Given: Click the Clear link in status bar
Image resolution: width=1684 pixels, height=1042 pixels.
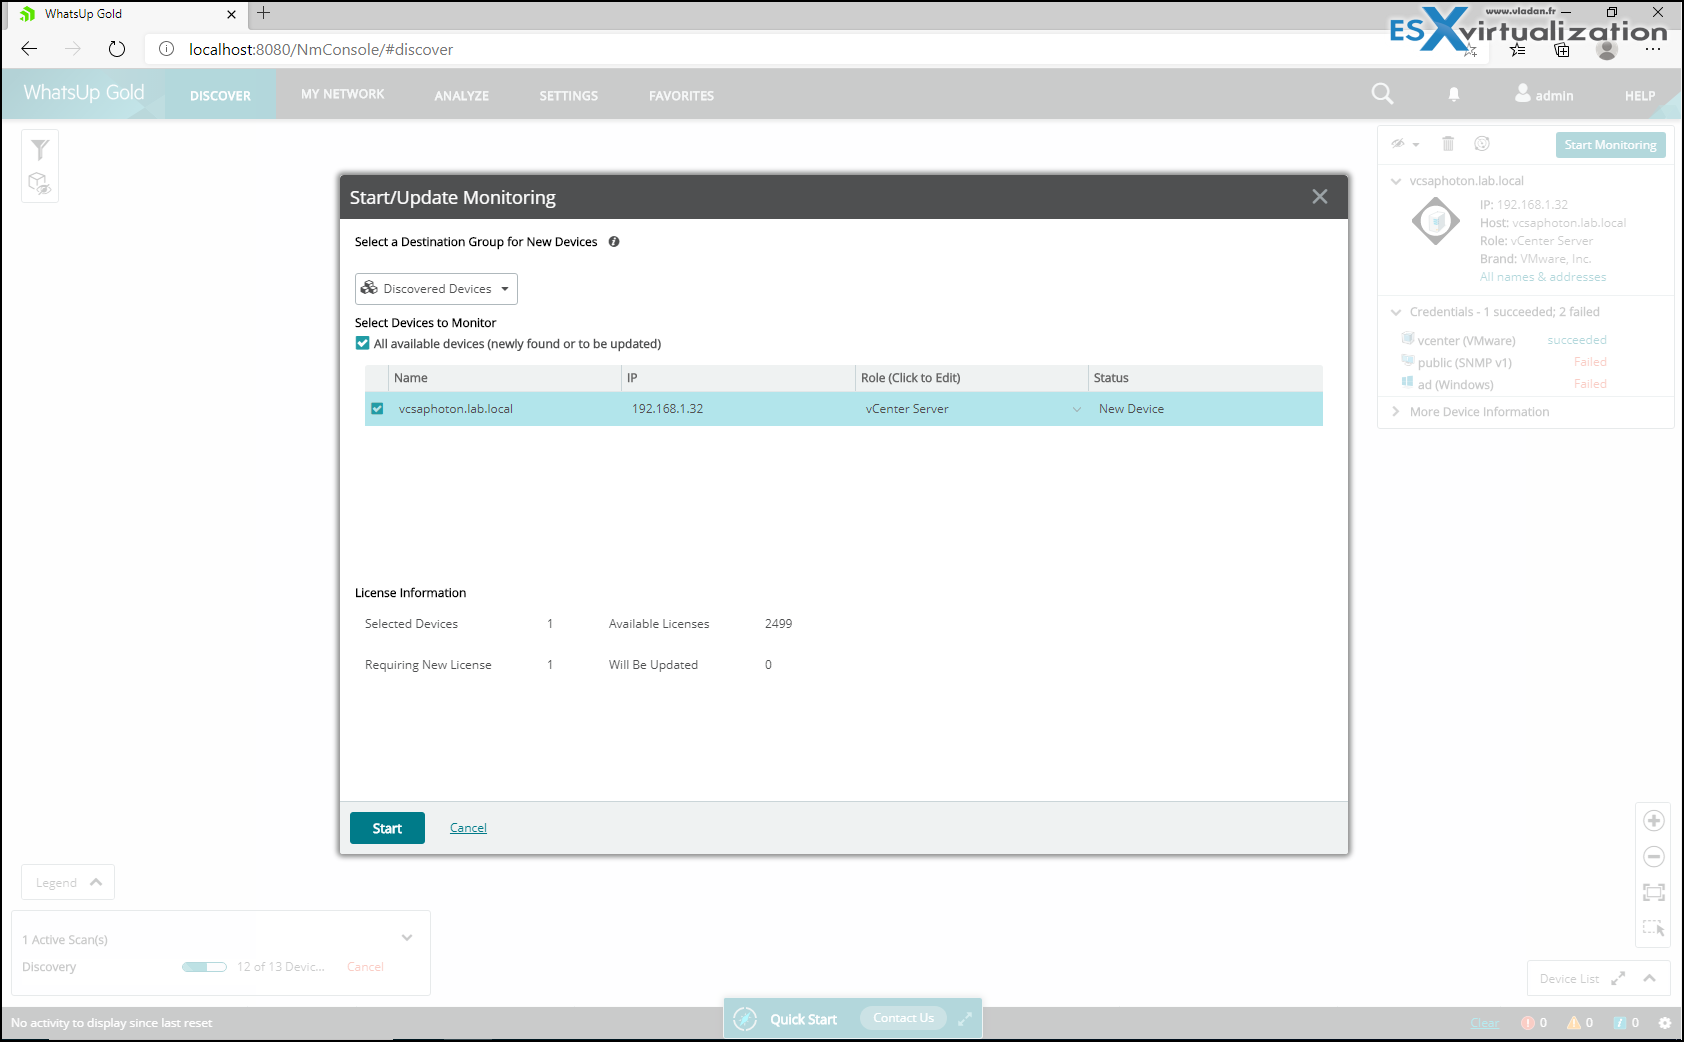Looking at the screenshot, I should (1485, 1023).
